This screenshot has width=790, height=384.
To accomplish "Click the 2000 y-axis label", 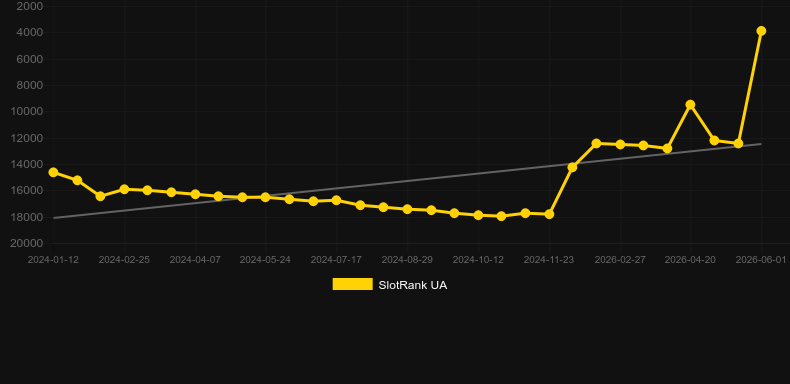I will coord(30,7).
